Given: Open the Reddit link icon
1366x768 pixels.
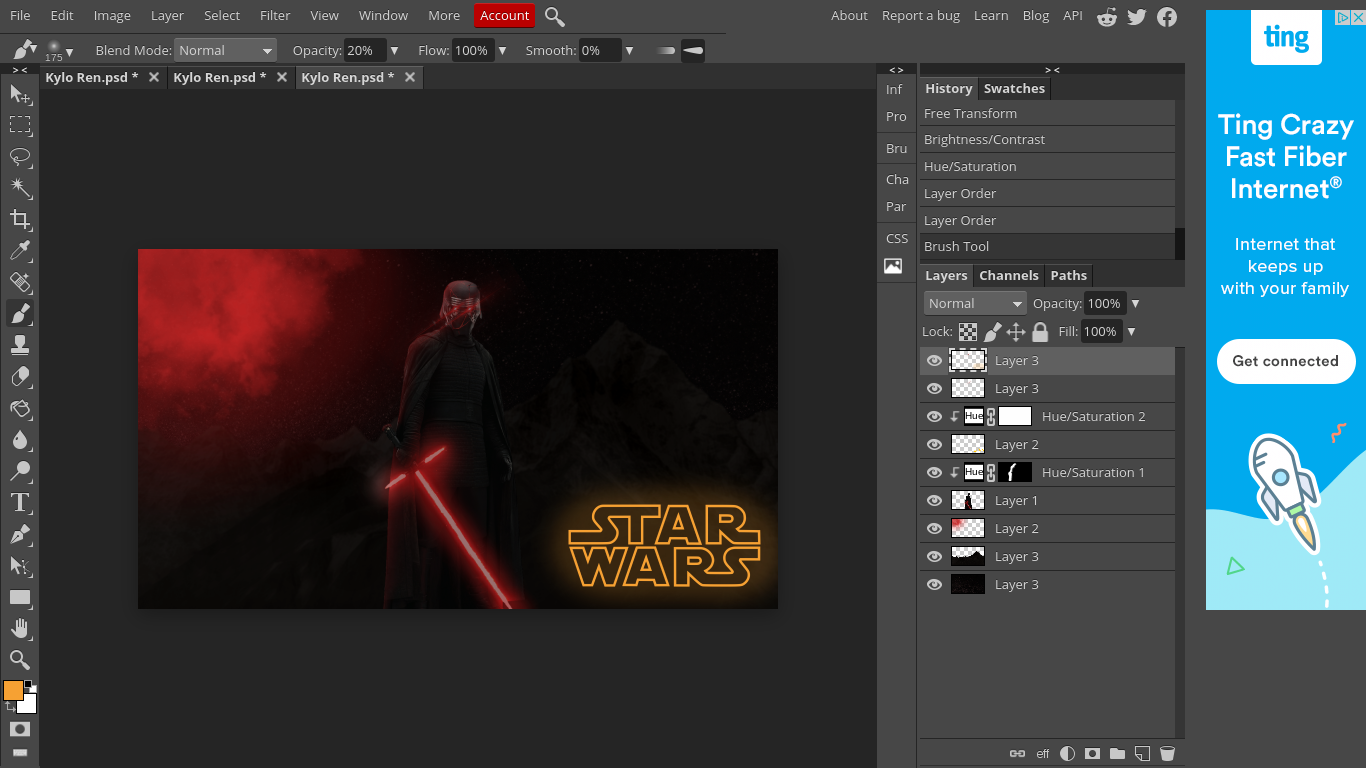Looking at the screenshot, I should [1106, 16].
